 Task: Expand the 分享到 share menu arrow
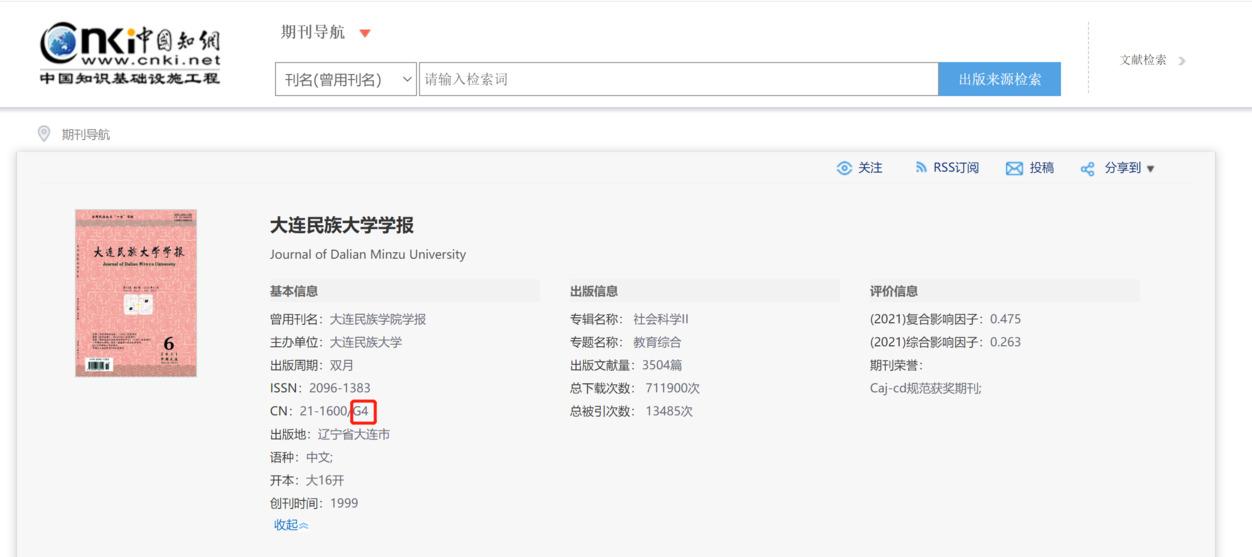click(1150, 169)
